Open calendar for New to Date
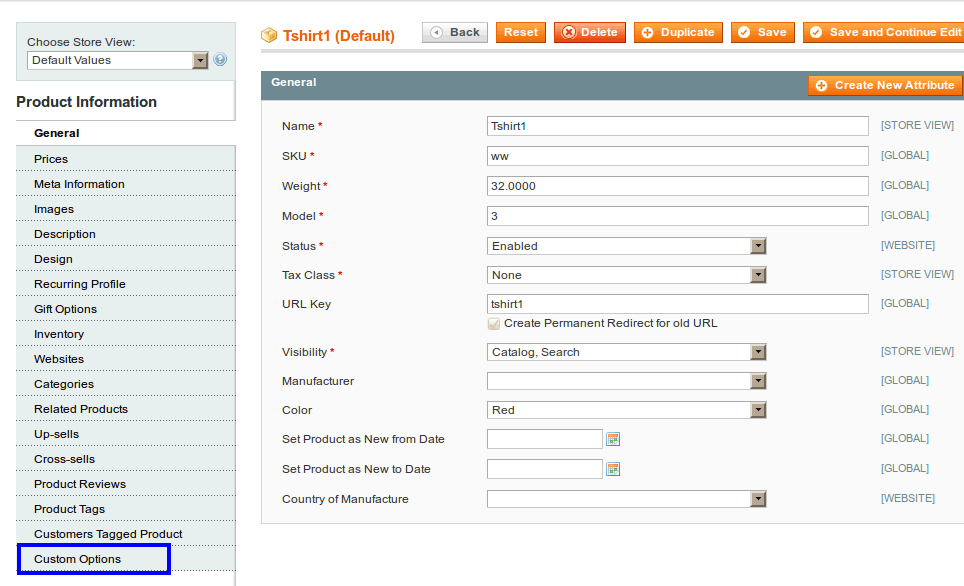964x586 pixels. tap(613, 469)
